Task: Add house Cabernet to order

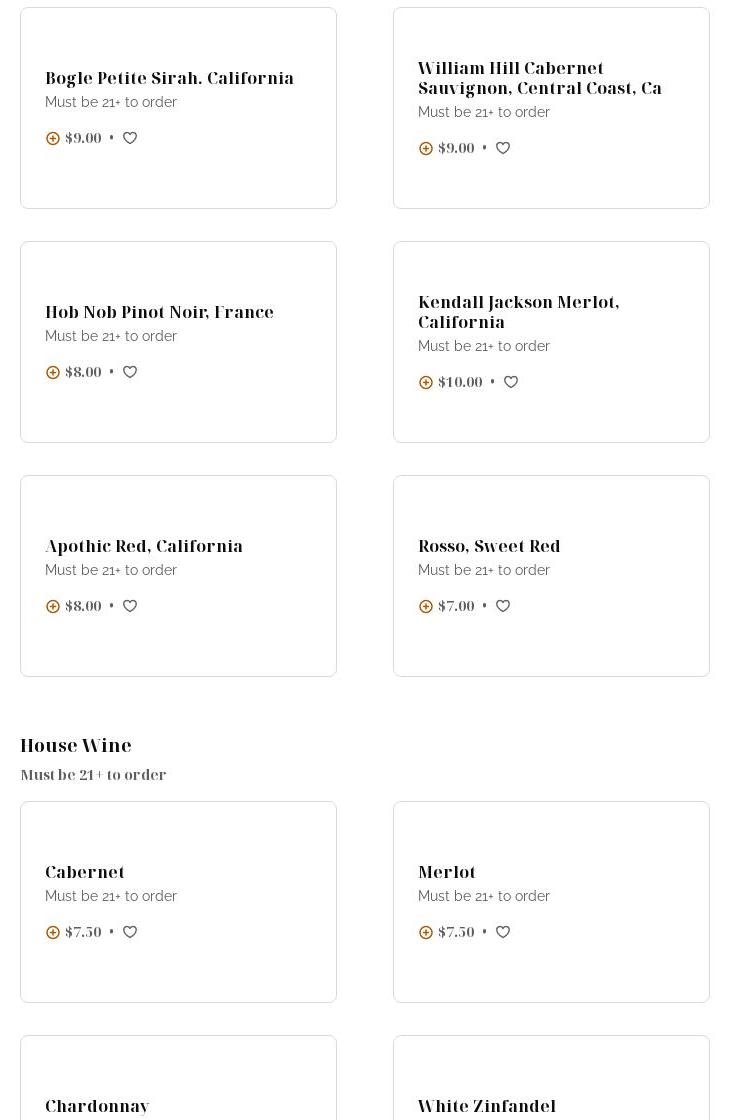Action: click(x=53, y=933)
